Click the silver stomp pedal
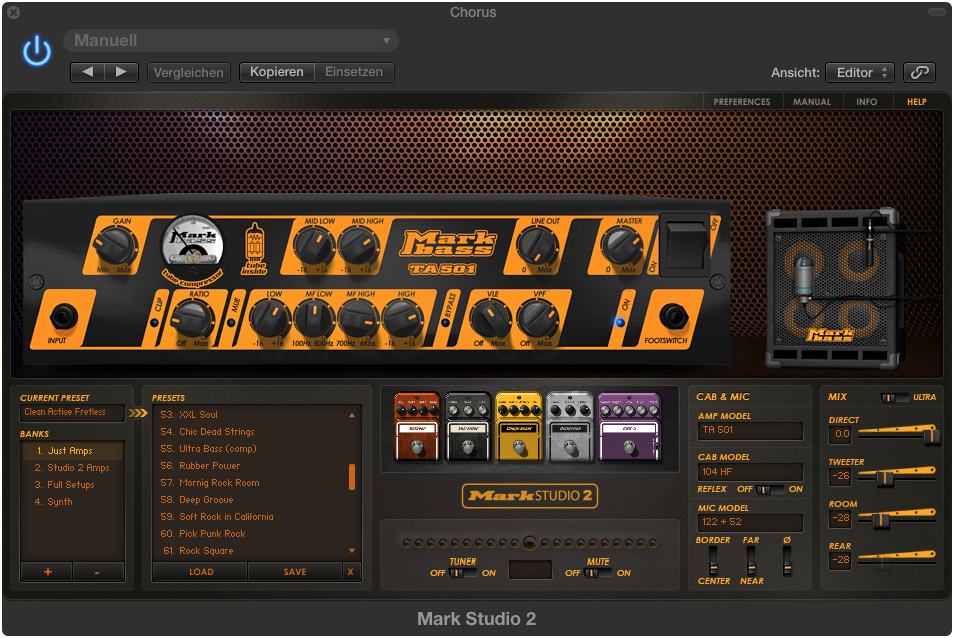 [569, 428]
